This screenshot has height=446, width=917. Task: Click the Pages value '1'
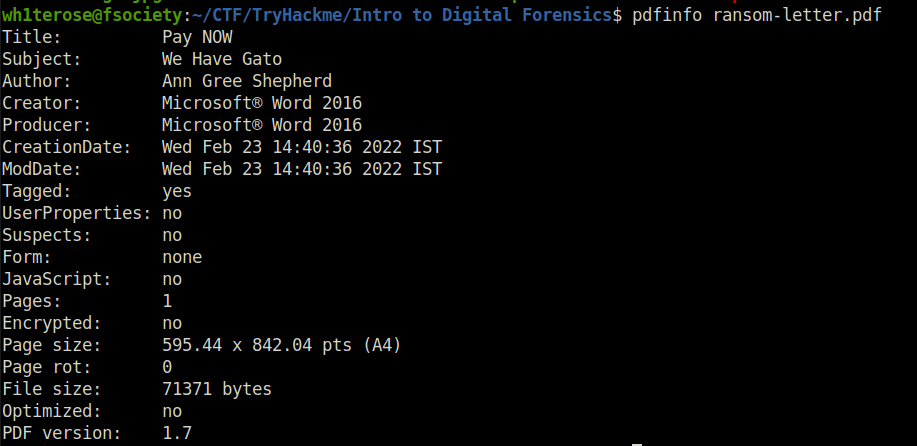point(167,302)
